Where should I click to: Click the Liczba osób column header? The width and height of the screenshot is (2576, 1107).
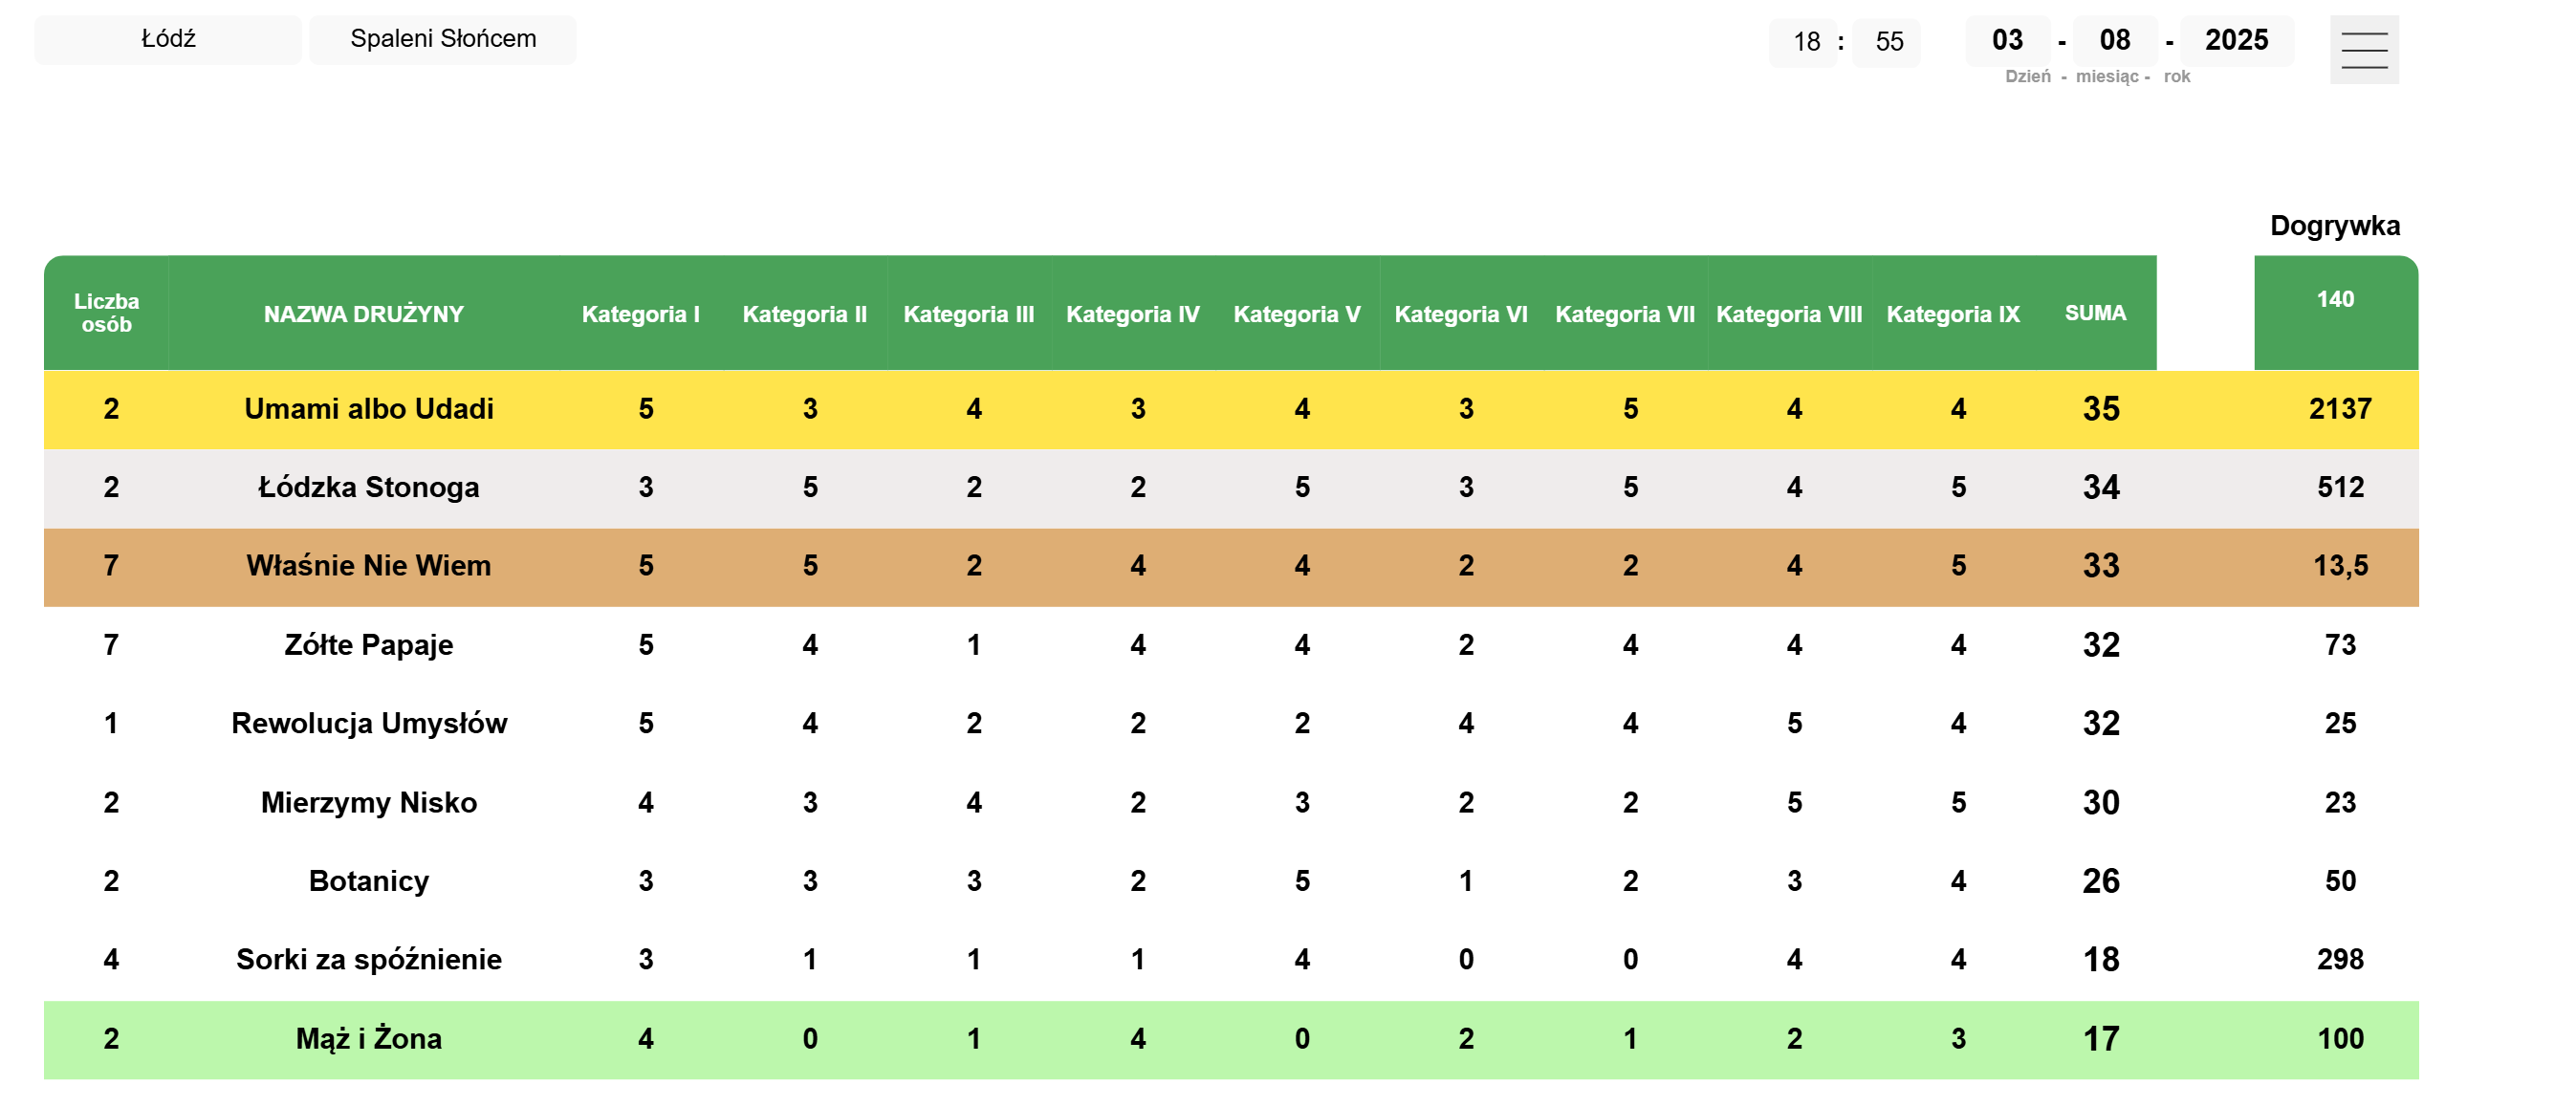click(107, 313)
